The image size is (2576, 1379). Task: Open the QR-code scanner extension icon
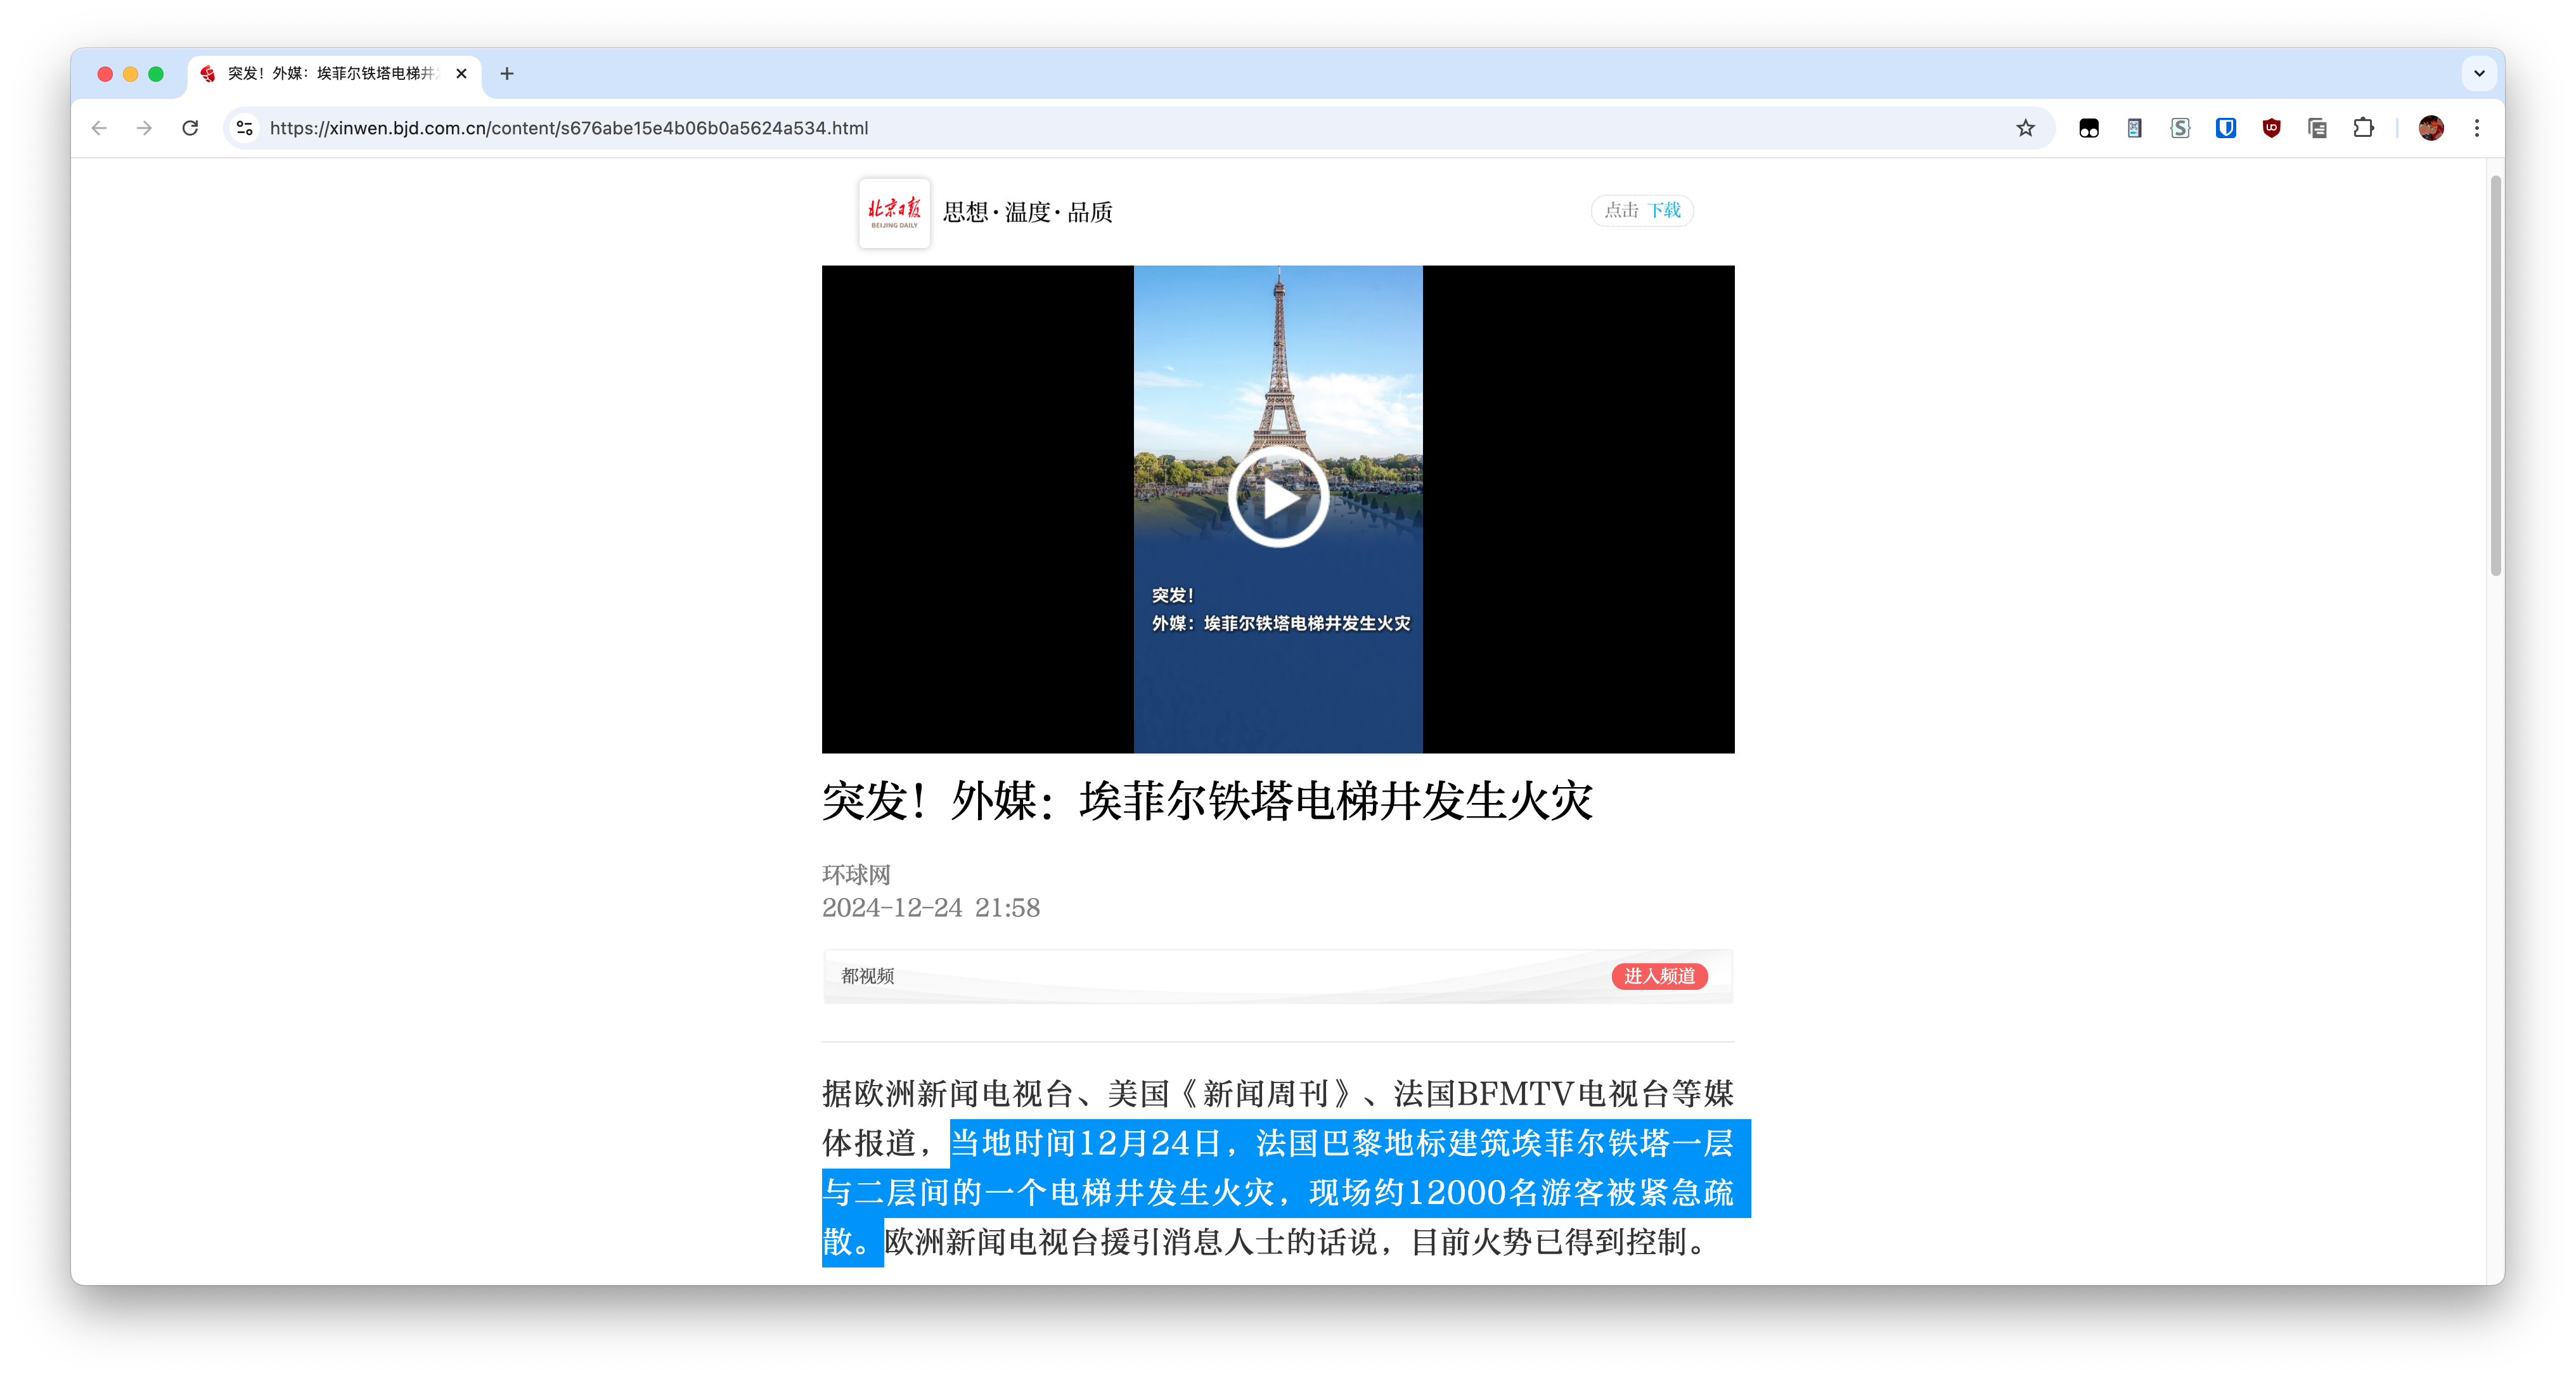point(2134,128)
